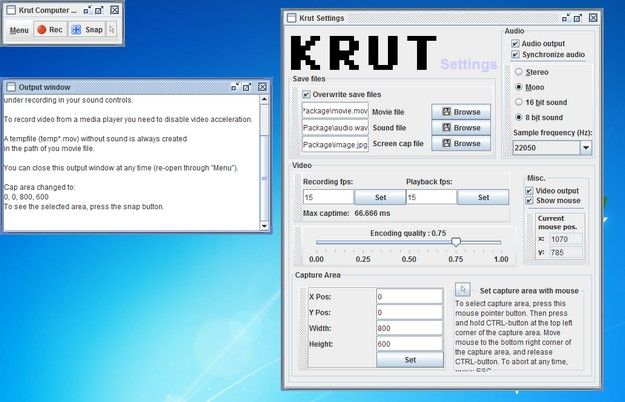
Task: Browse for the Movie file
Action: point(461,112)
